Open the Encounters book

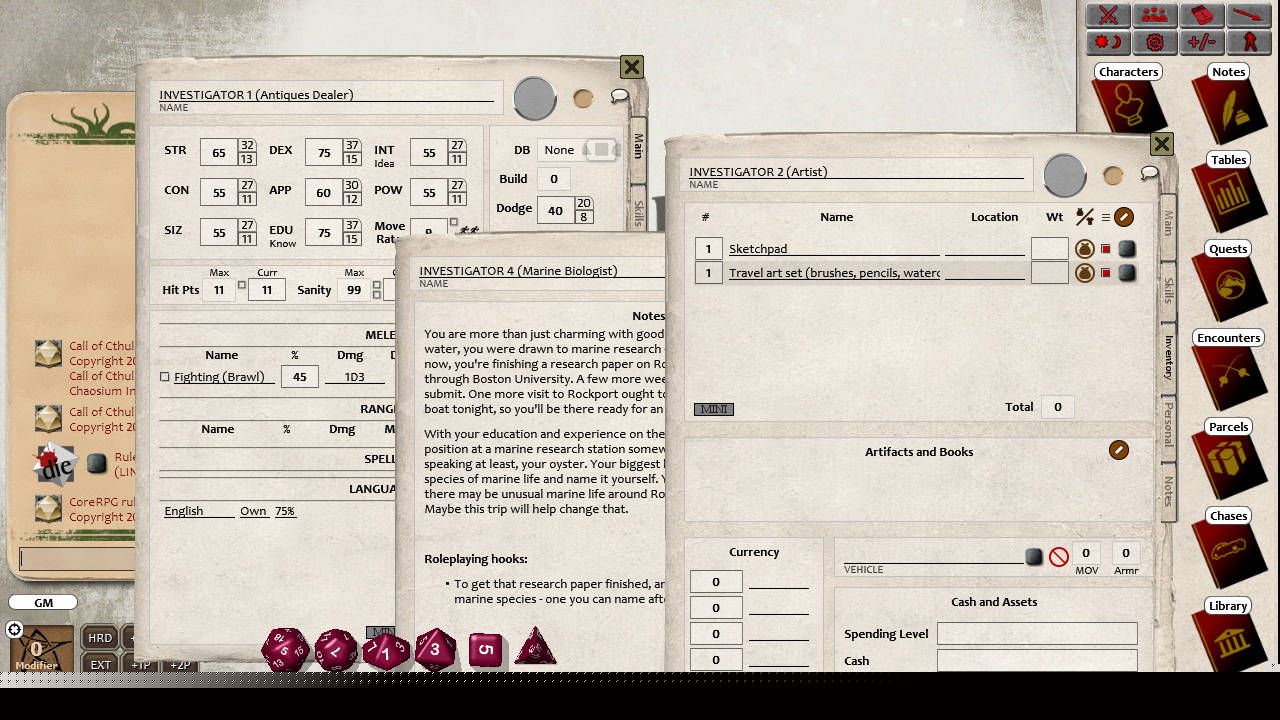1228,370
